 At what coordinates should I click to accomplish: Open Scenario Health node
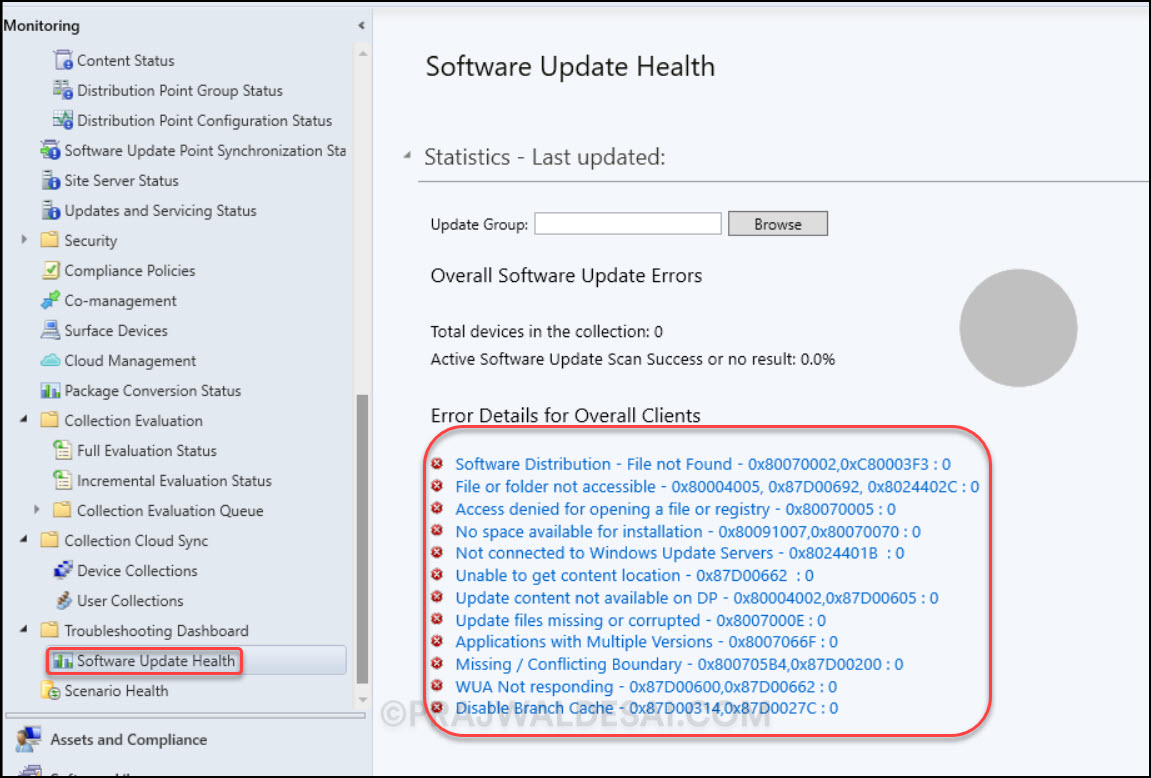tap(116, 691)
